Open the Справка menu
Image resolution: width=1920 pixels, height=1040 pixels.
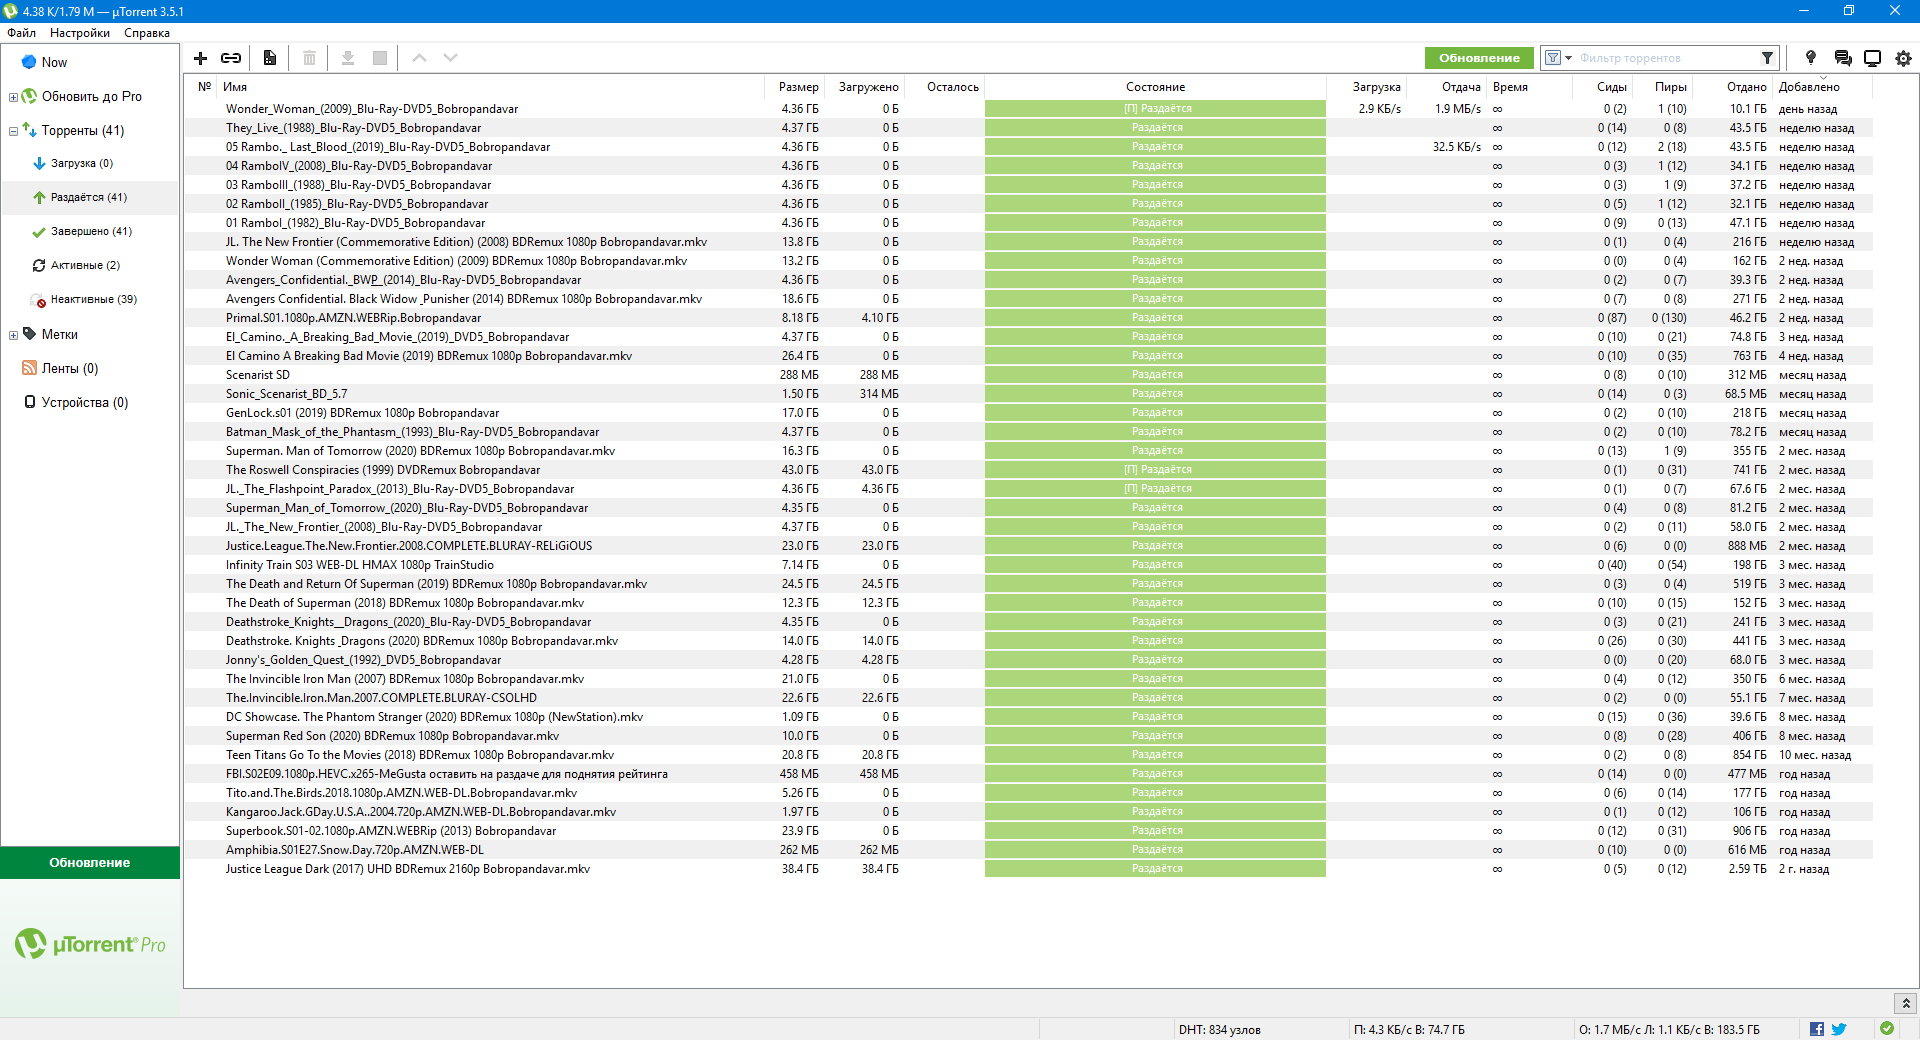[x=147, y=33]
